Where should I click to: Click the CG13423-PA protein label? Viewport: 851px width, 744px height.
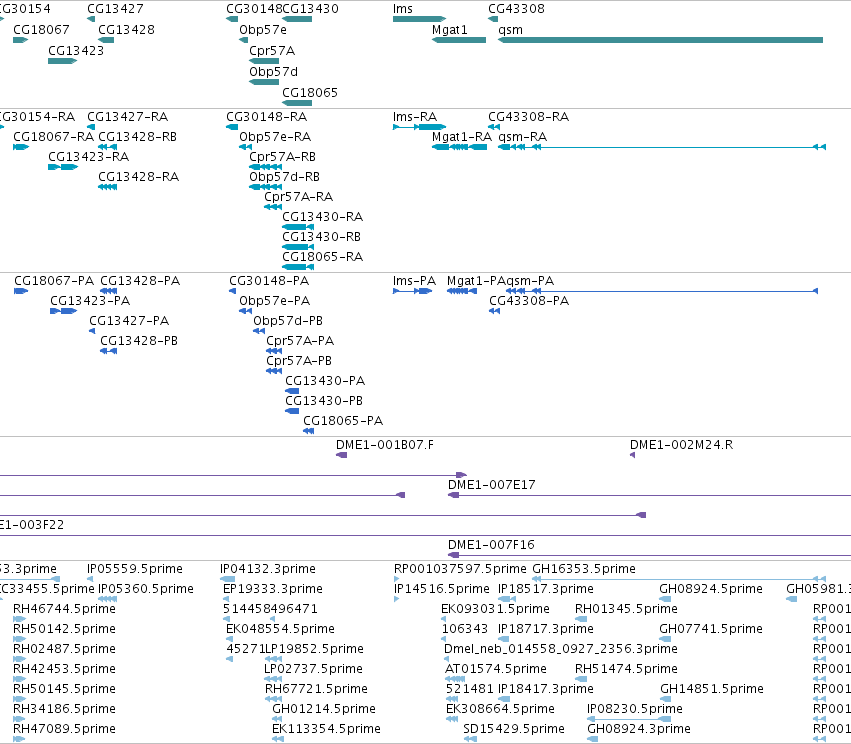(x=90, y=301)
